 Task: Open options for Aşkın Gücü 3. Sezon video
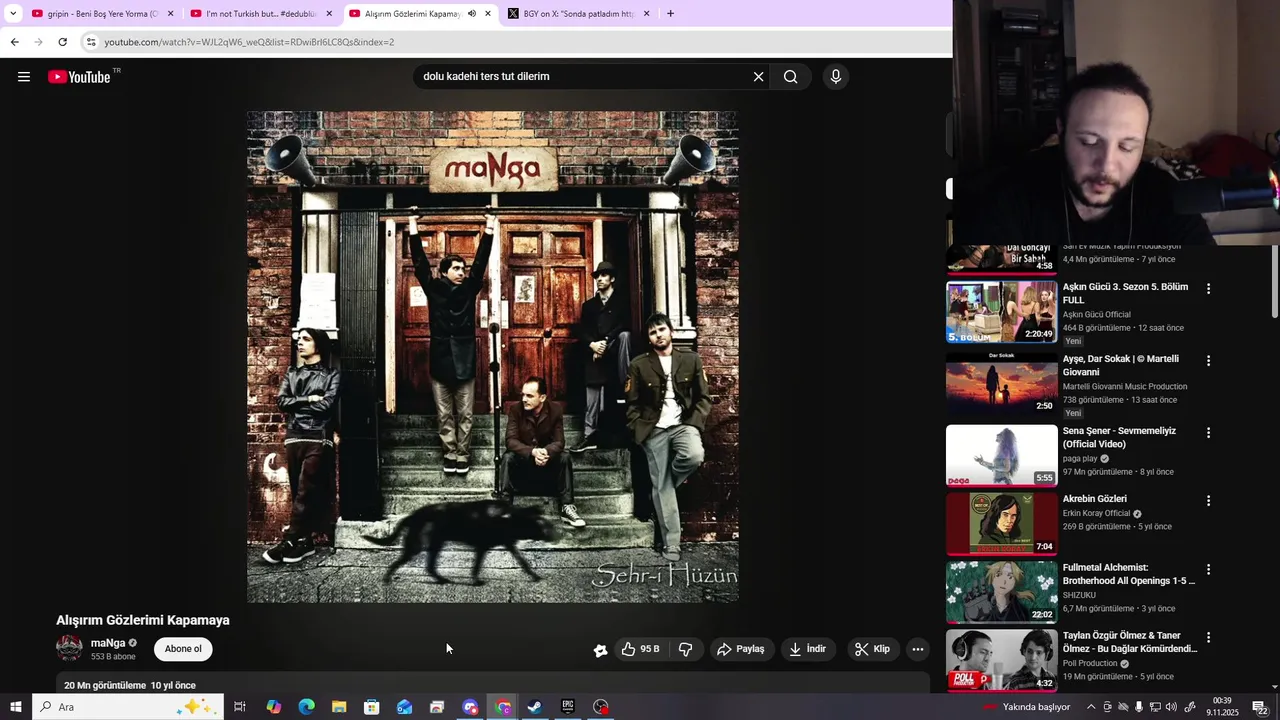(1208, 288)
